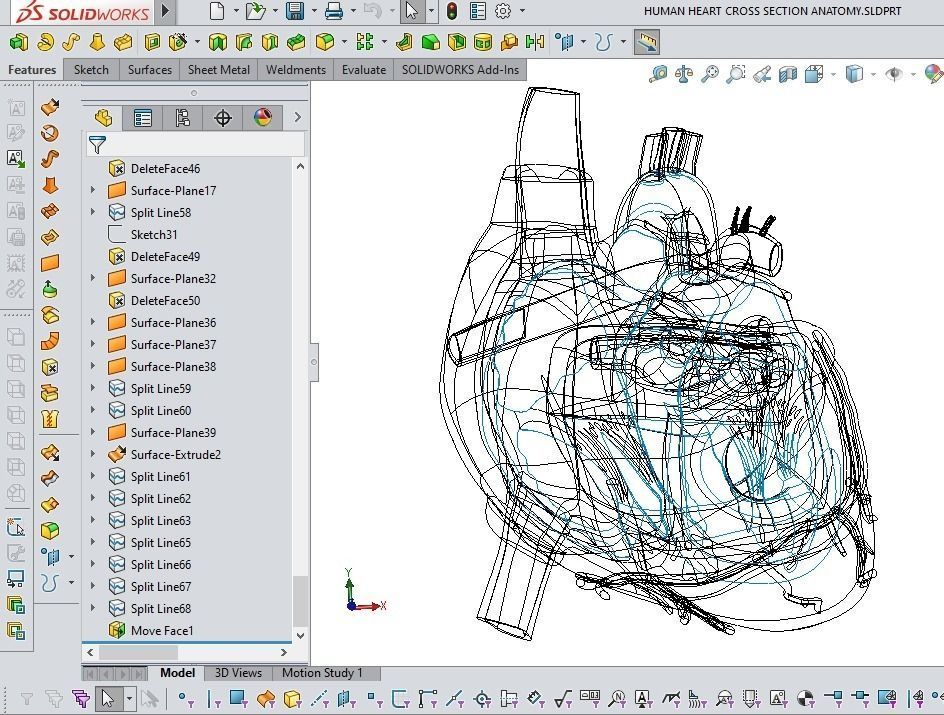
Task: Switch to the Surfaces tab
Action: [150, 70]
